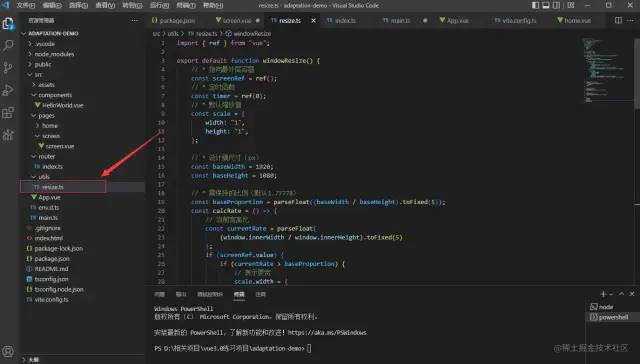Open the Extensions view
The image size is (640, 364).
tap(8, 112)
